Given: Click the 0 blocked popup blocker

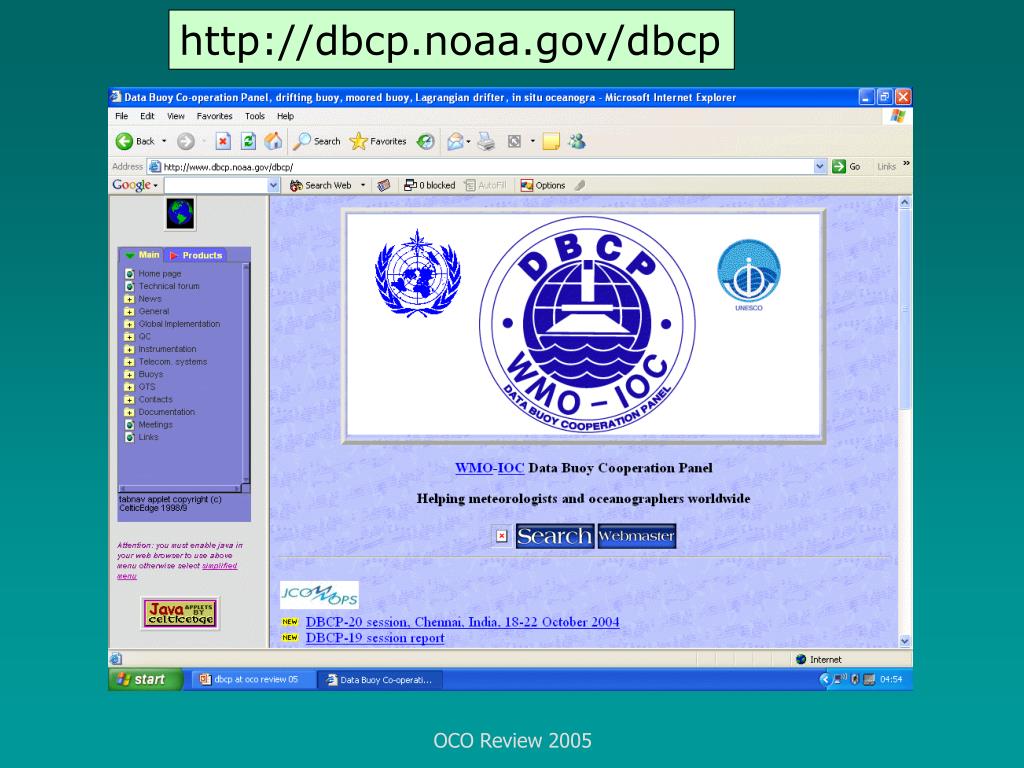Looking at the screenshot, I should point(429,185).
